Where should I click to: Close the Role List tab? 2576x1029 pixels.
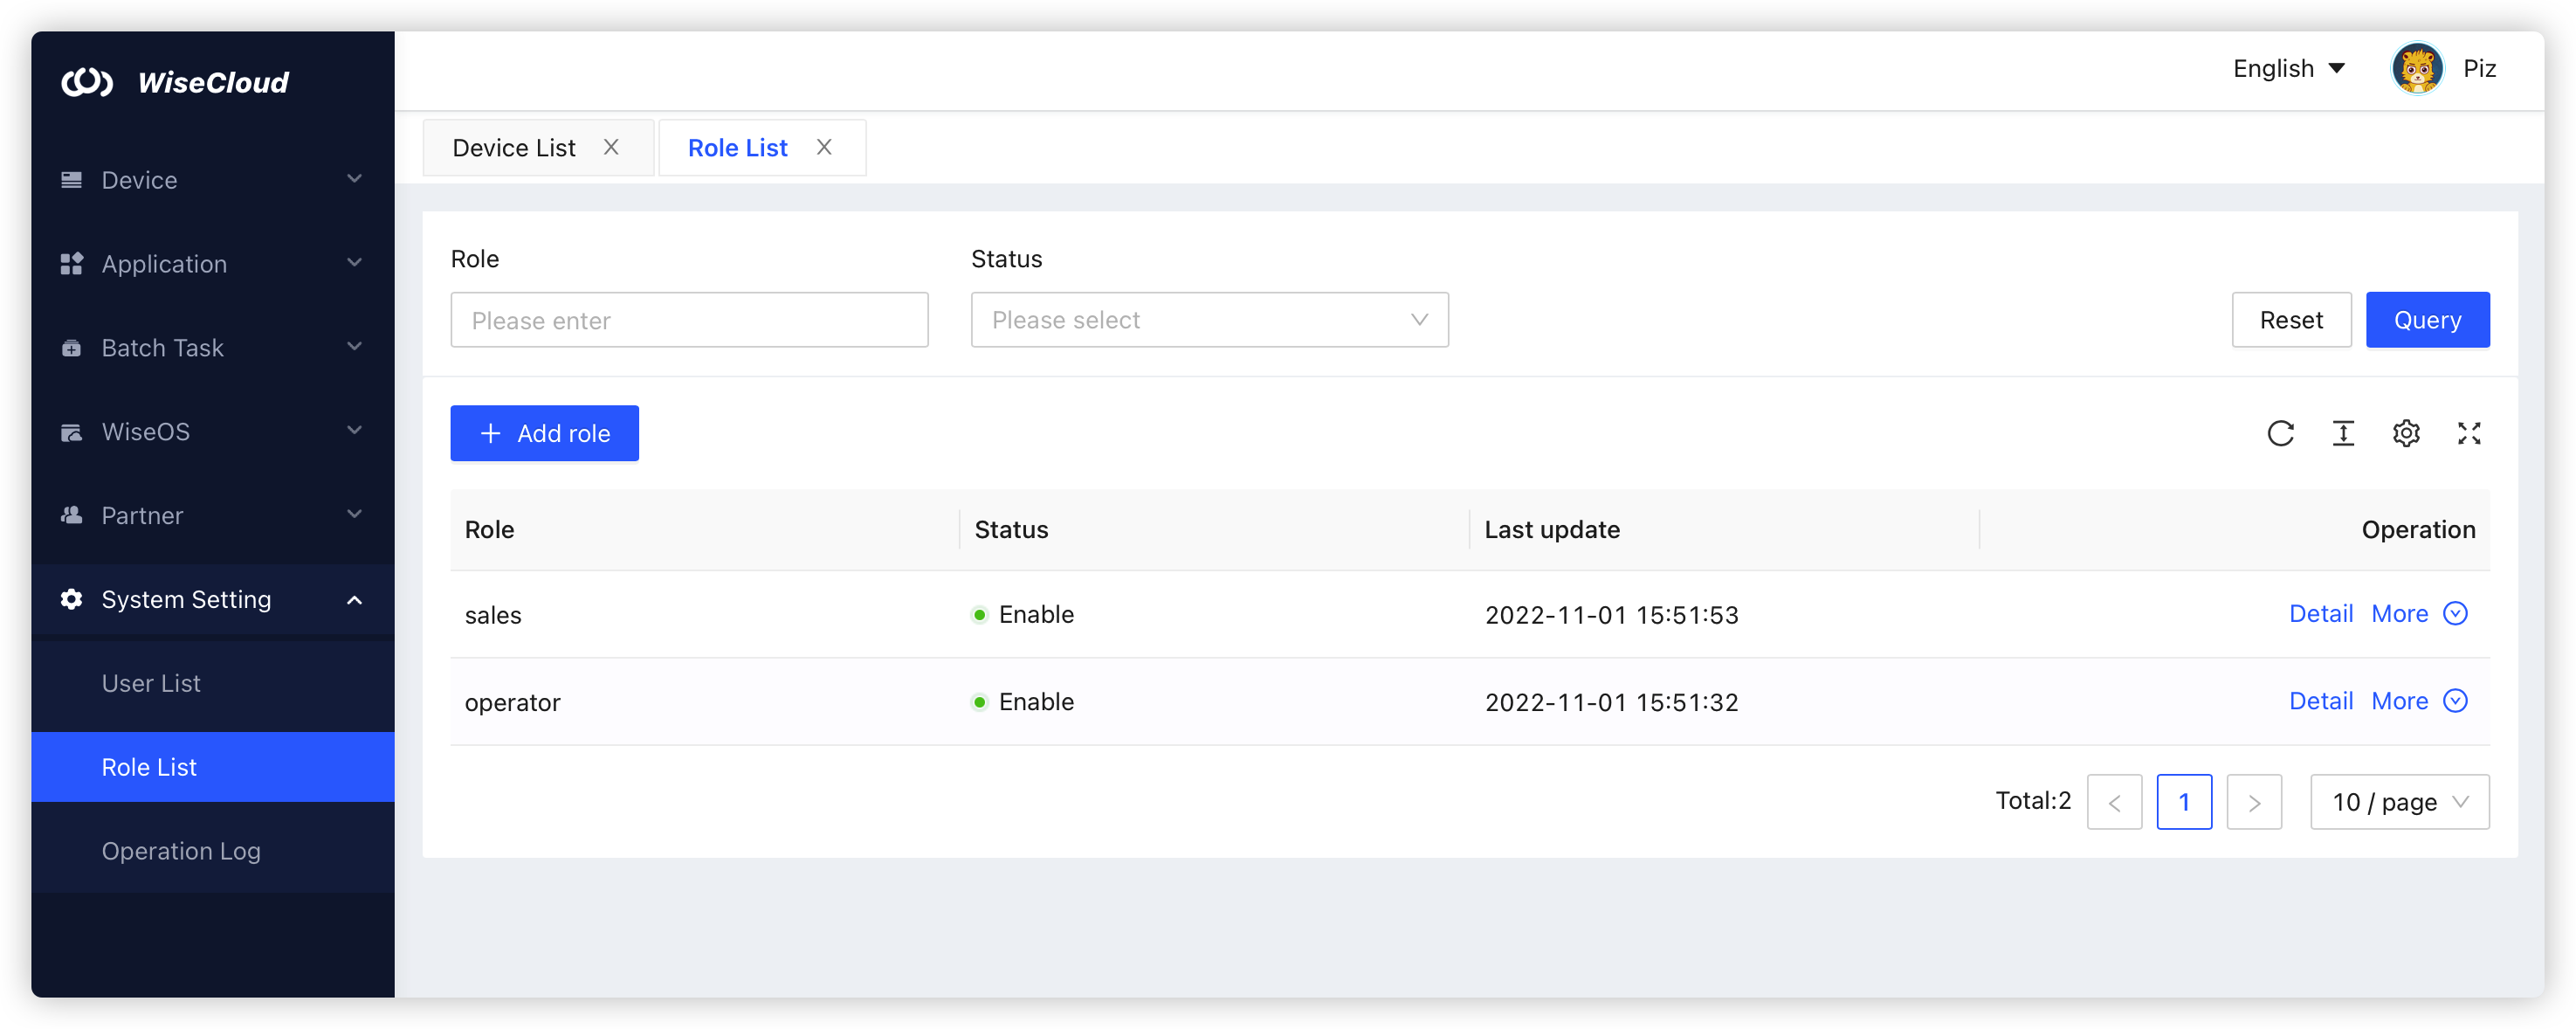point(824,147)
